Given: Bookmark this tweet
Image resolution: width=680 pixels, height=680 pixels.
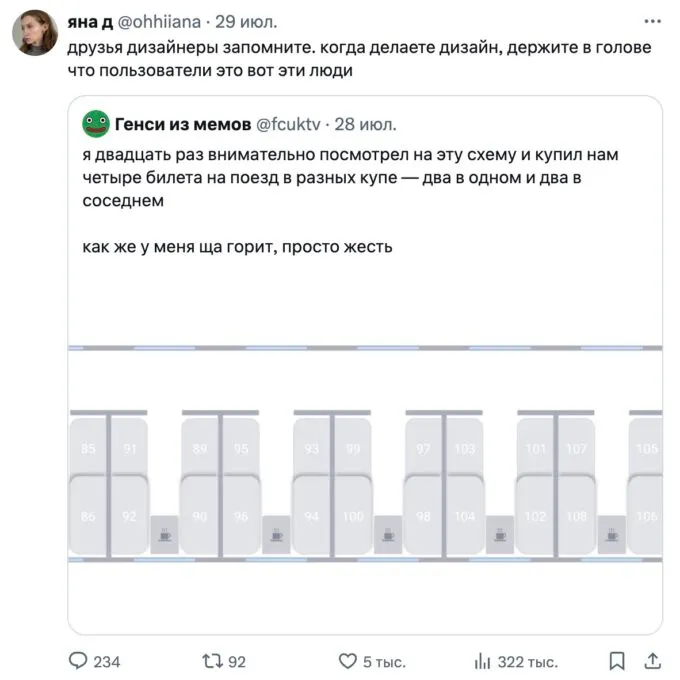Looking at the screenshot, I should point(617,661).
